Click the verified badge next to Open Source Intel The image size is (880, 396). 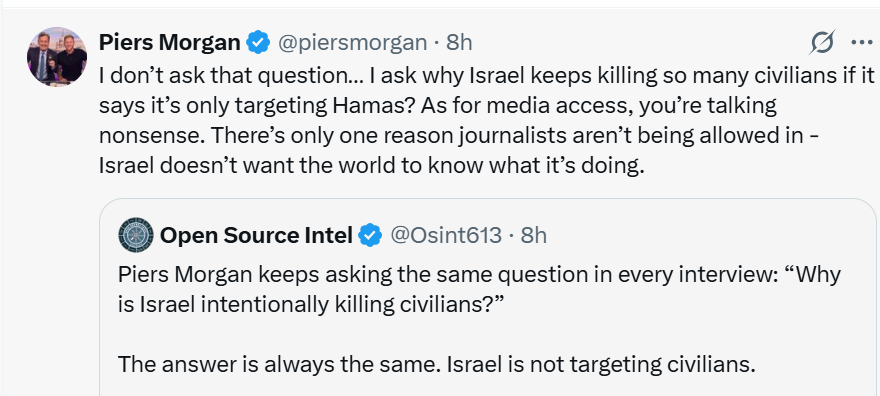tap(370, 236)
